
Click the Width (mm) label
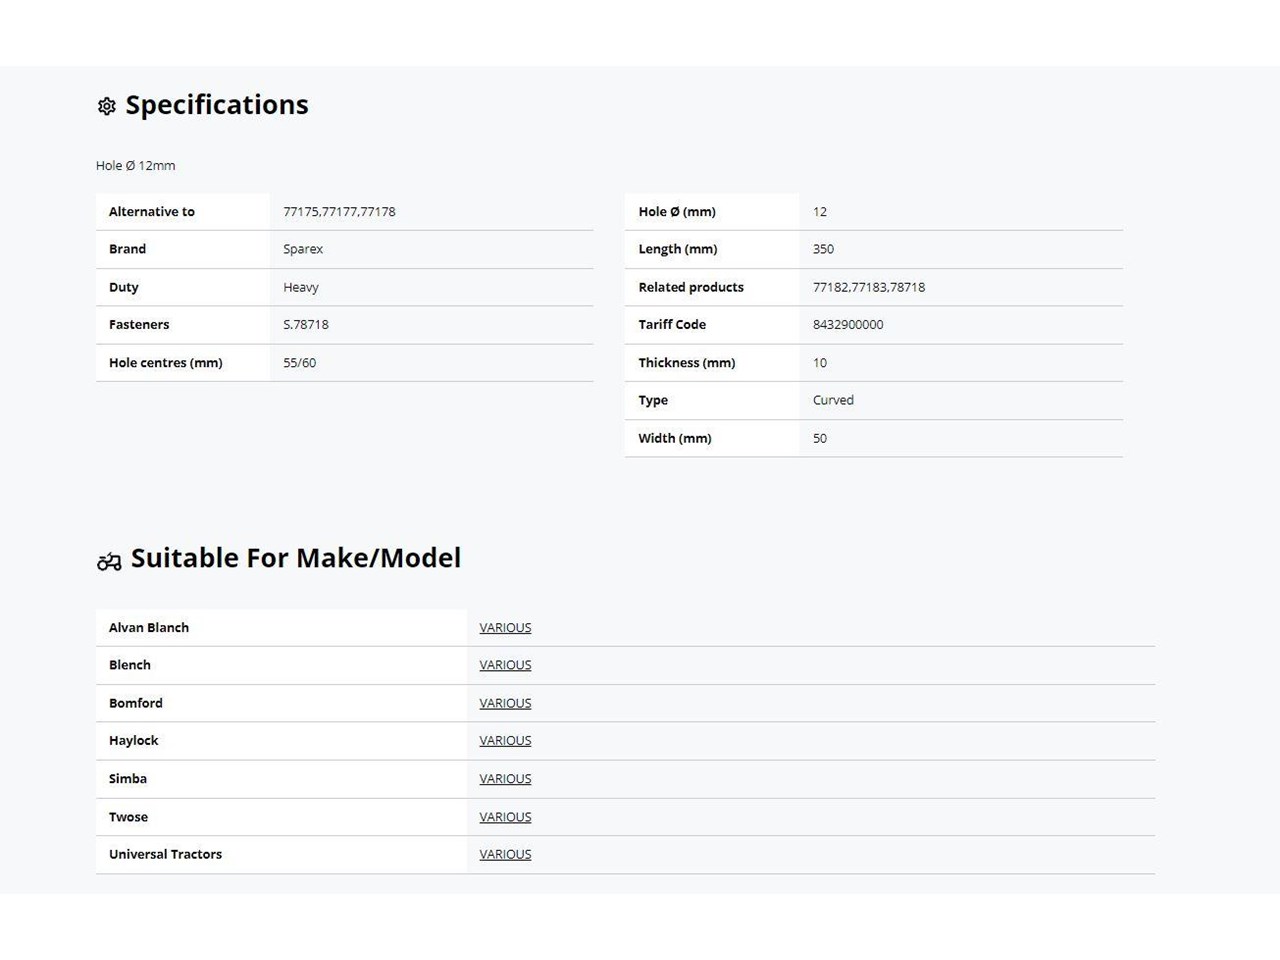click(x=675, y=438)
